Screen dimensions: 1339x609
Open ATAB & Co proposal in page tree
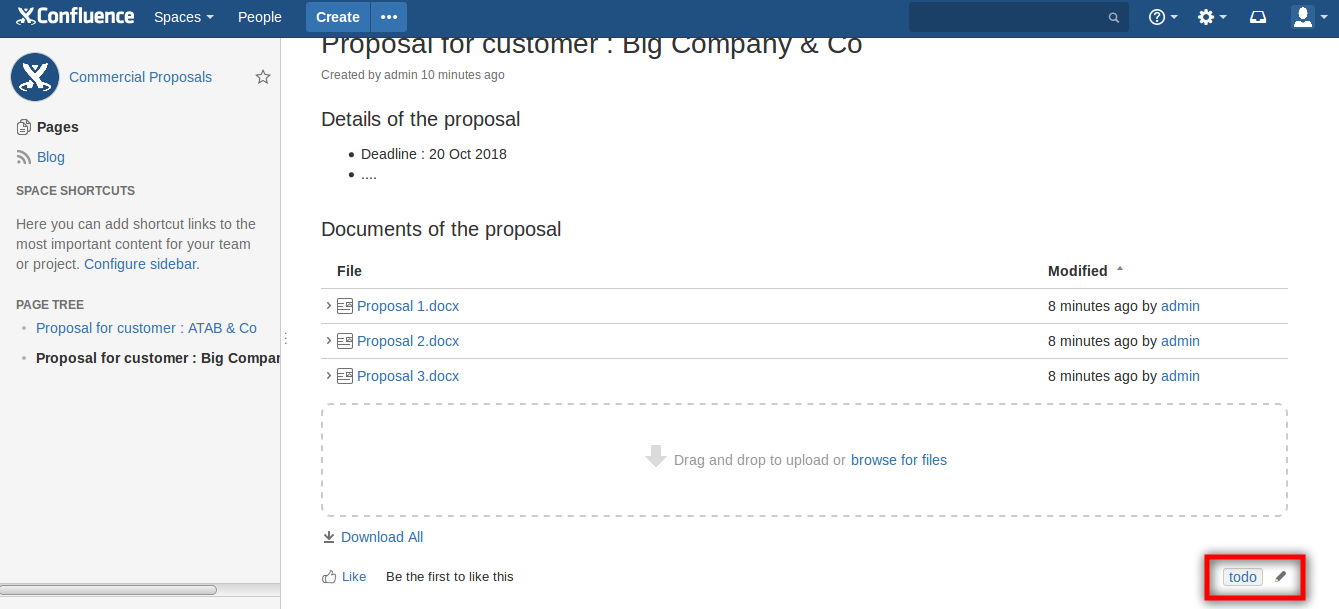click(x=146, y=328)
